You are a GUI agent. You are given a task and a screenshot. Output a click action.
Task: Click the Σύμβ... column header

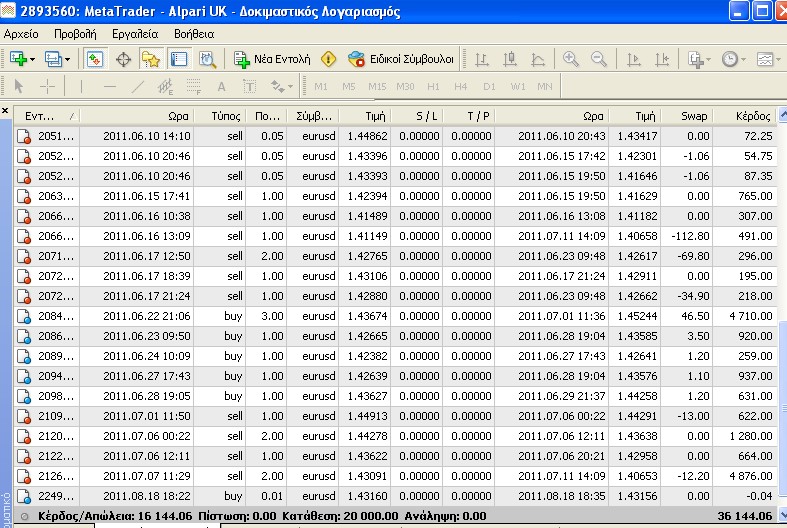click(313, 116)
